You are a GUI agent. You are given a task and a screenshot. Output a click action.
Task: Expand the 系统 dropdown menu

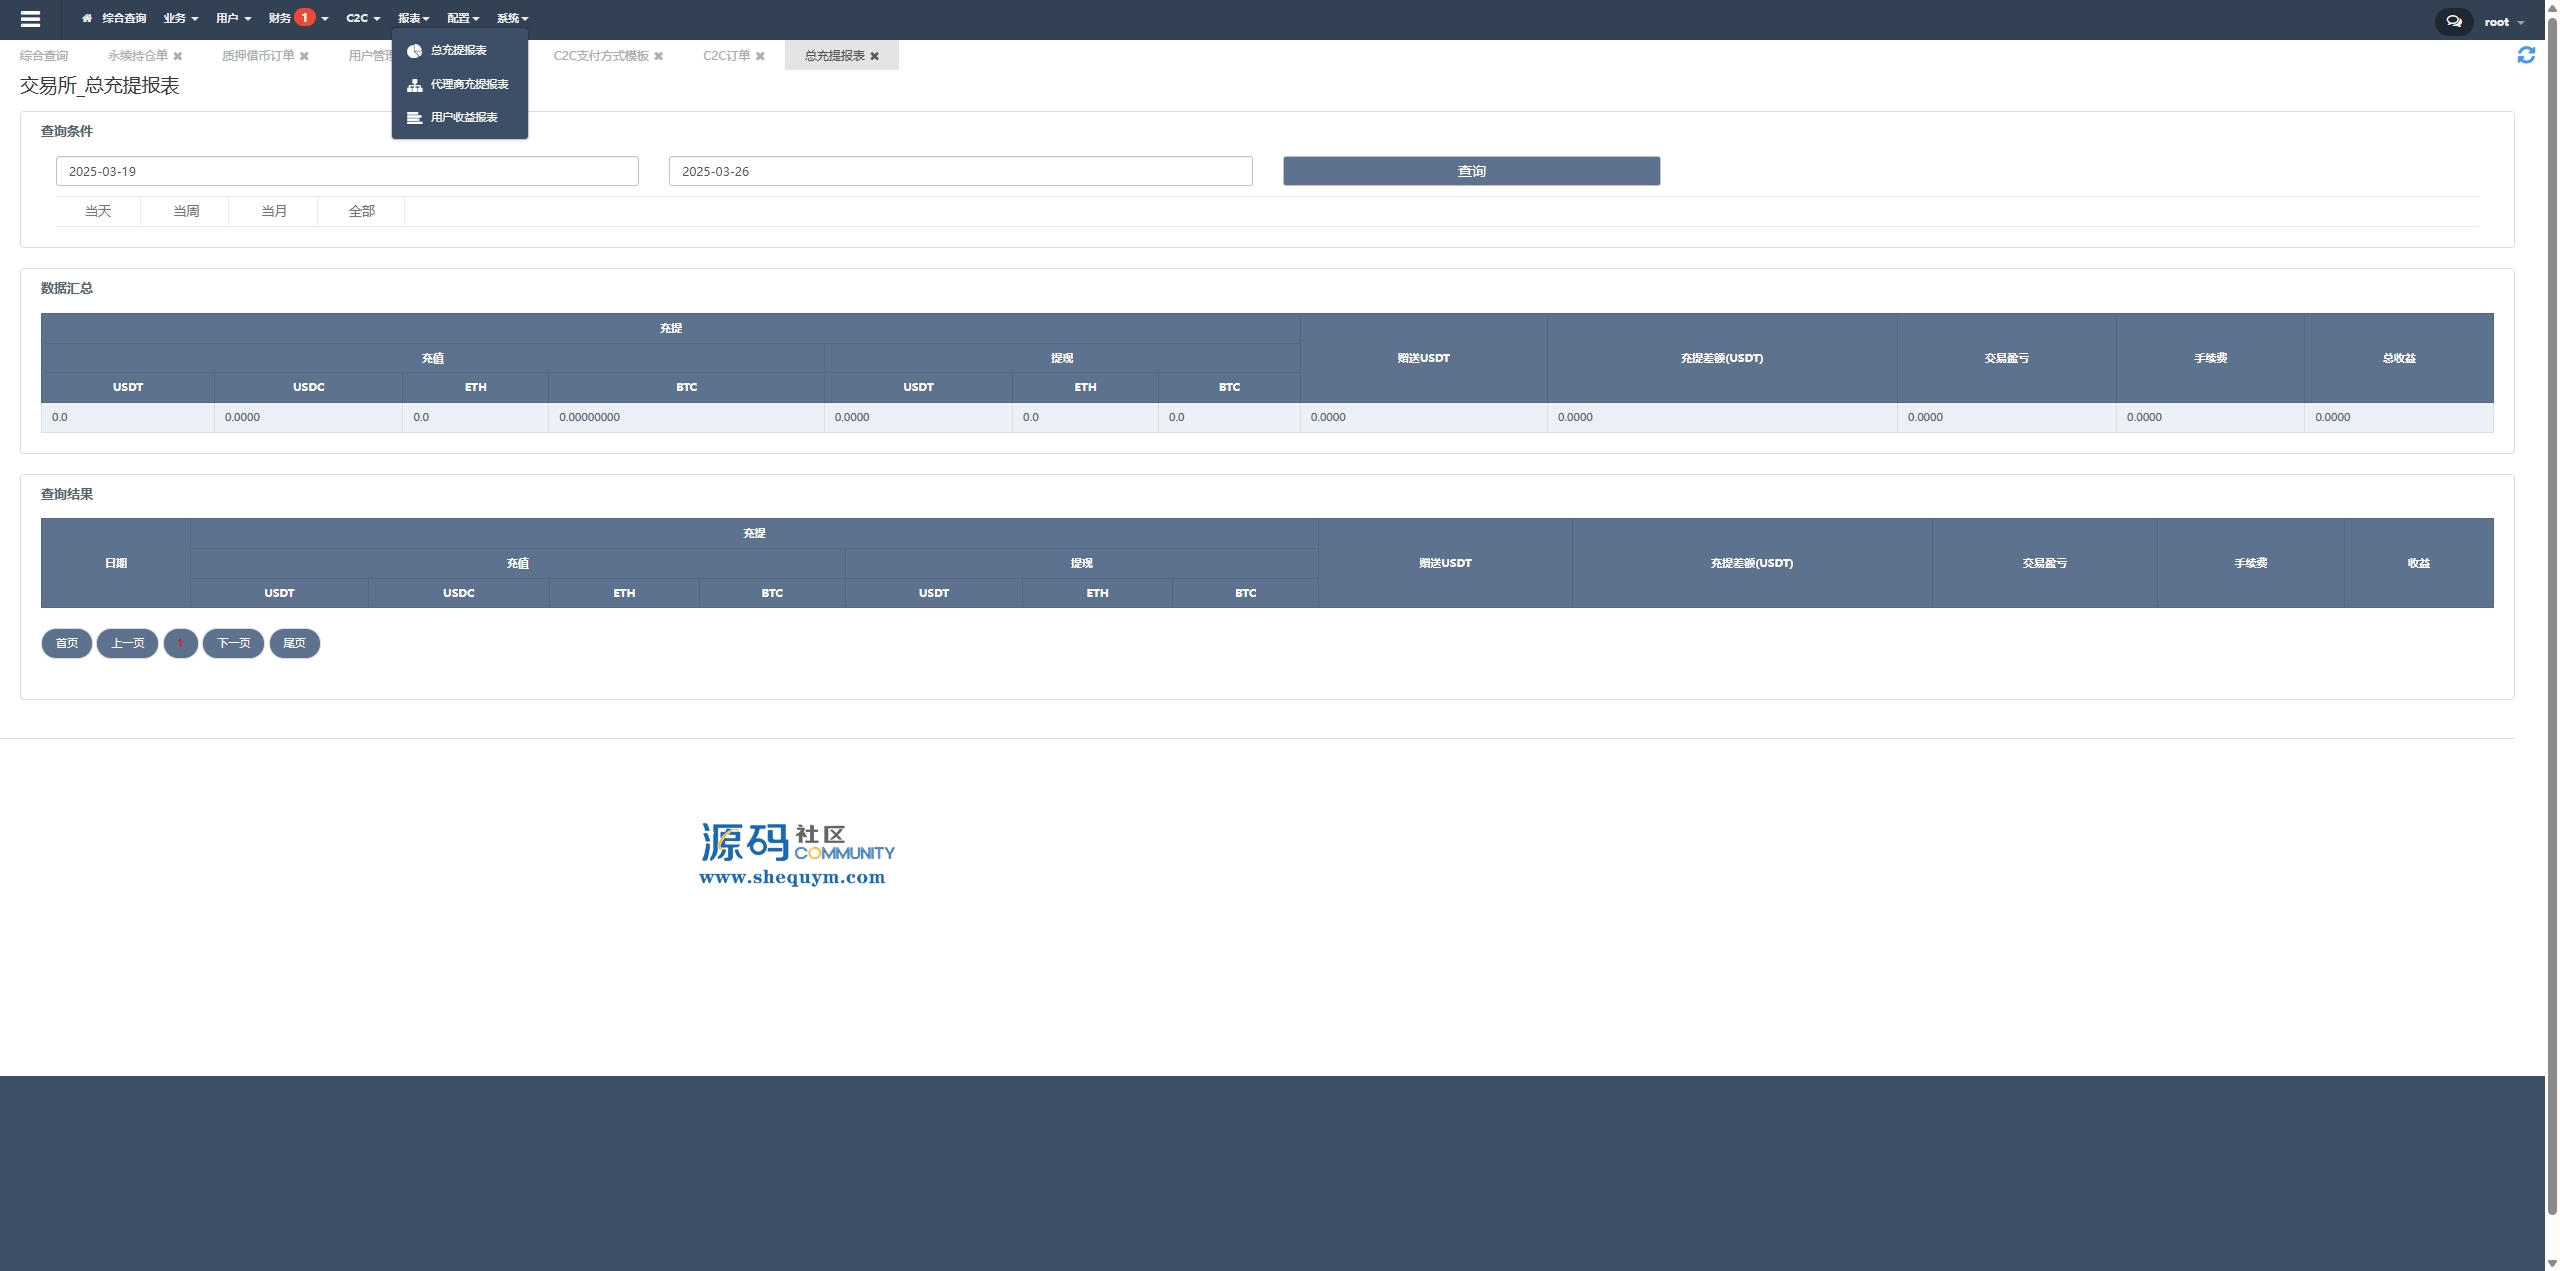pyautogui.click(x=512, y=18)
